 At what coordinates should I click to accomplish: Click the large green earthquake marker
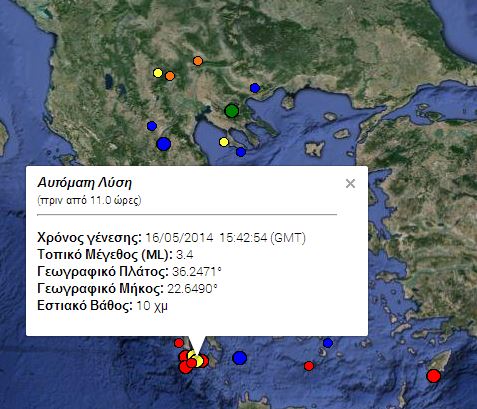click(x=231, y=111)
